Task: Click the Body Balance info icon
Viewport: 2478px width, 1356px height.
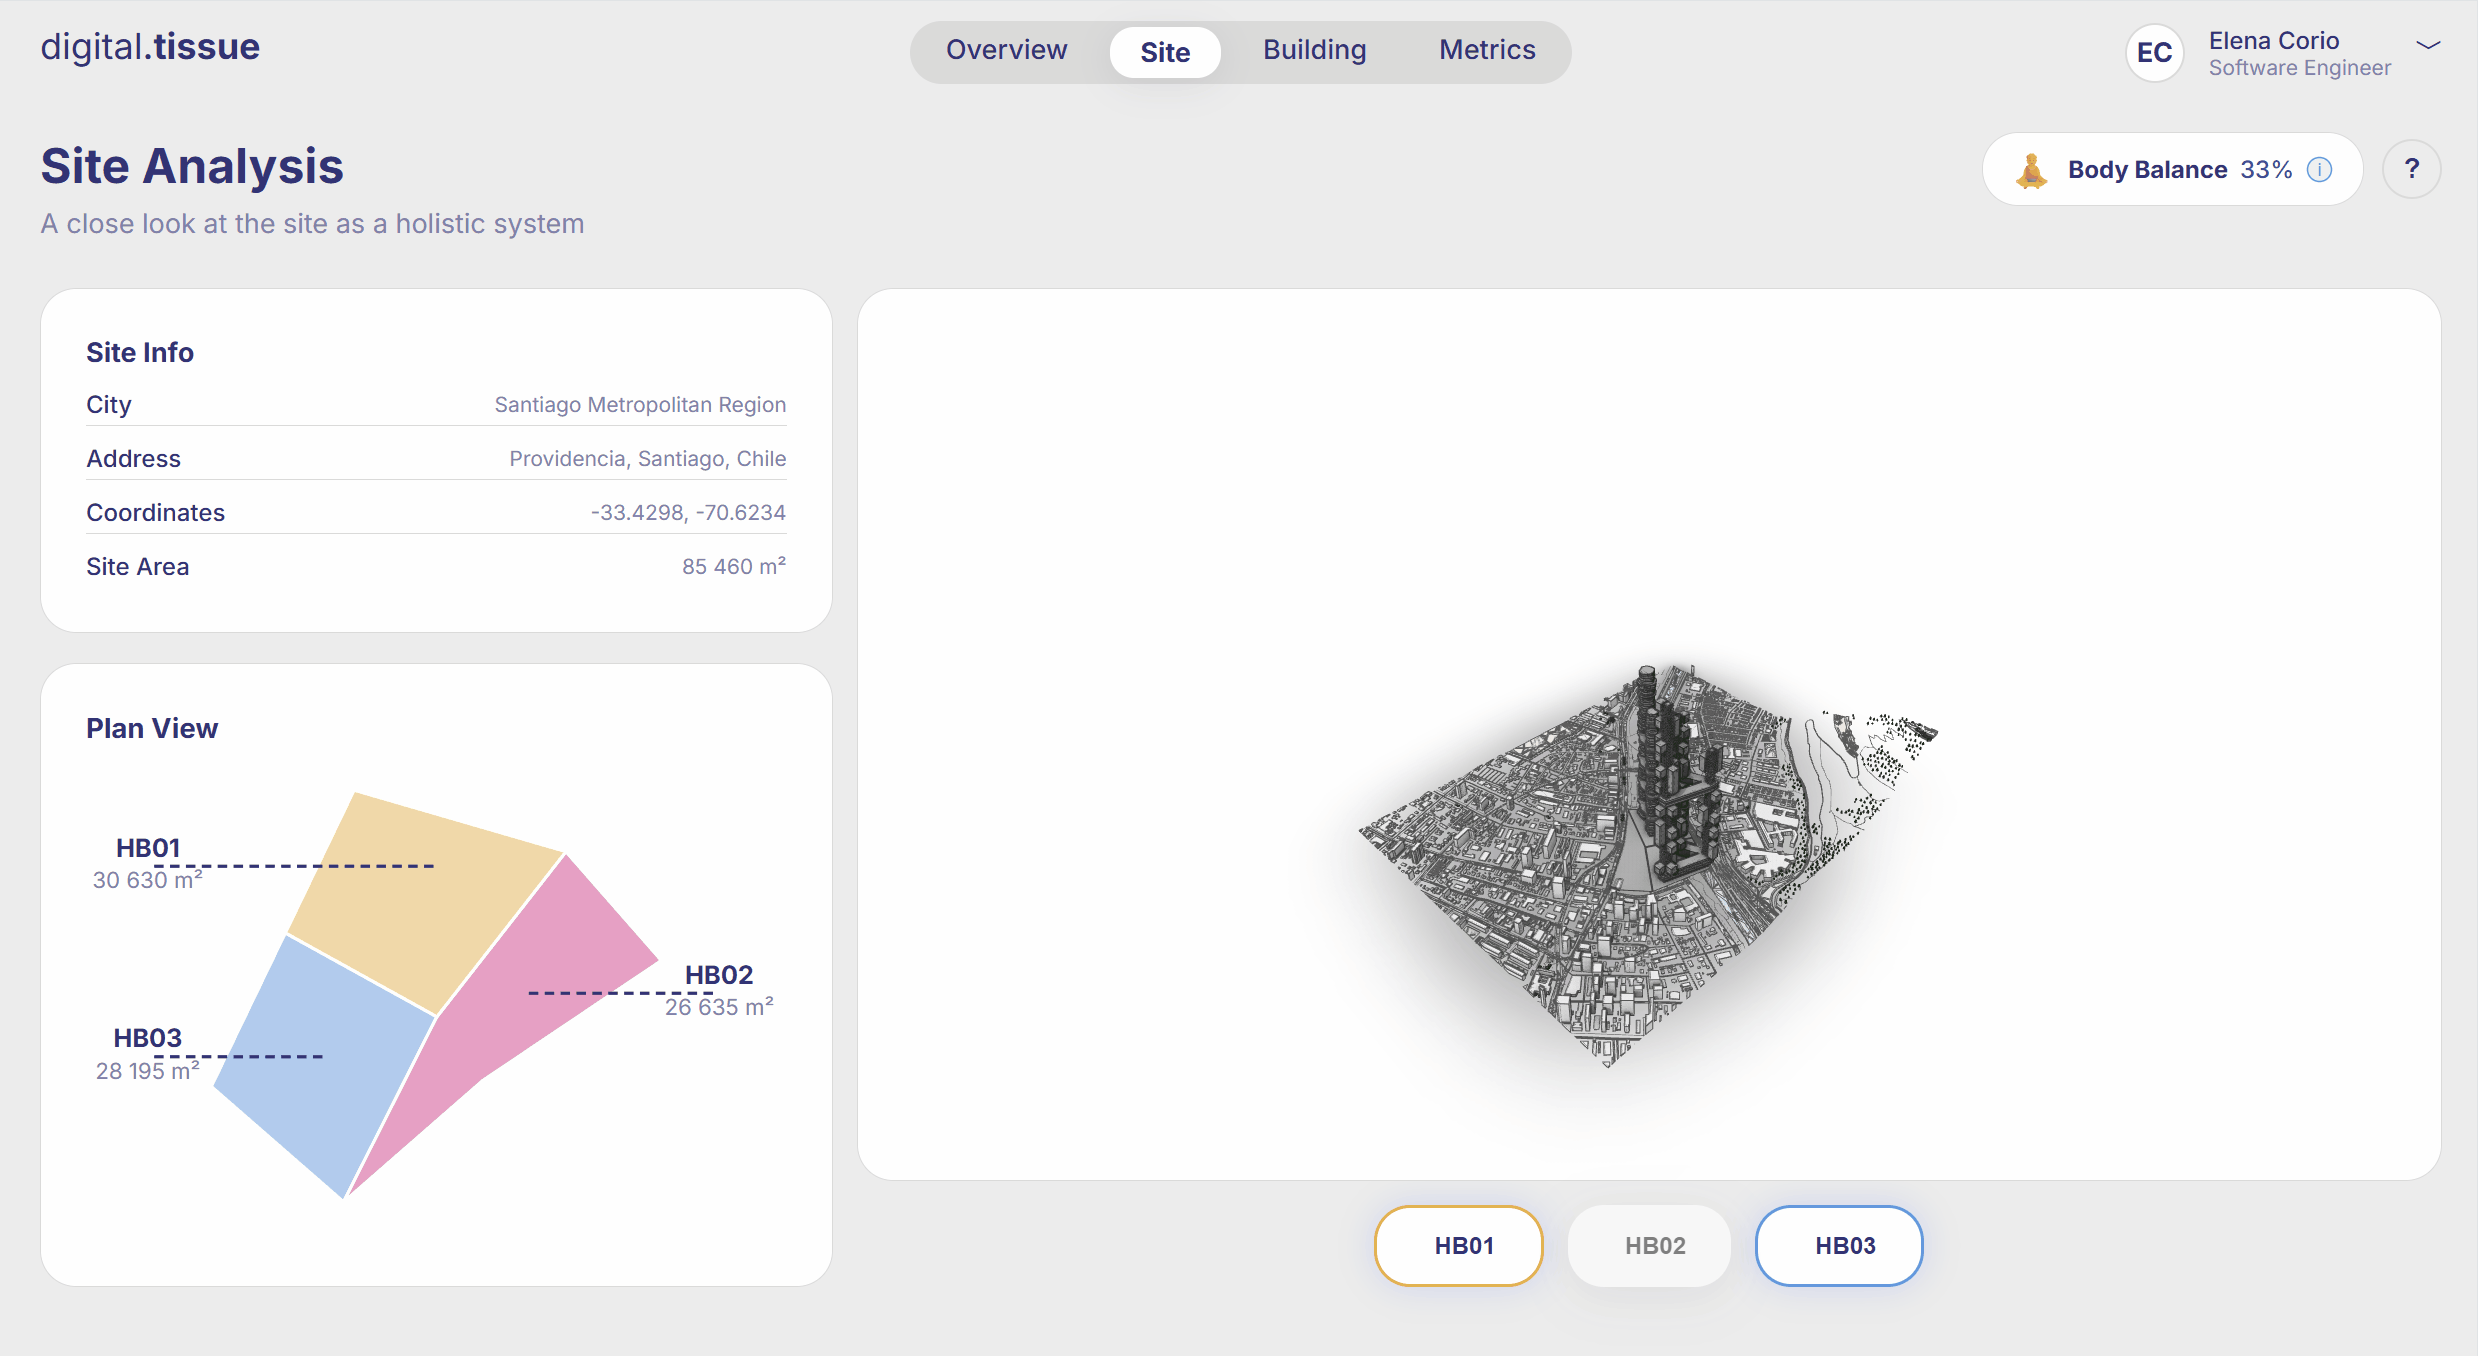Action: click(2319, 170)
